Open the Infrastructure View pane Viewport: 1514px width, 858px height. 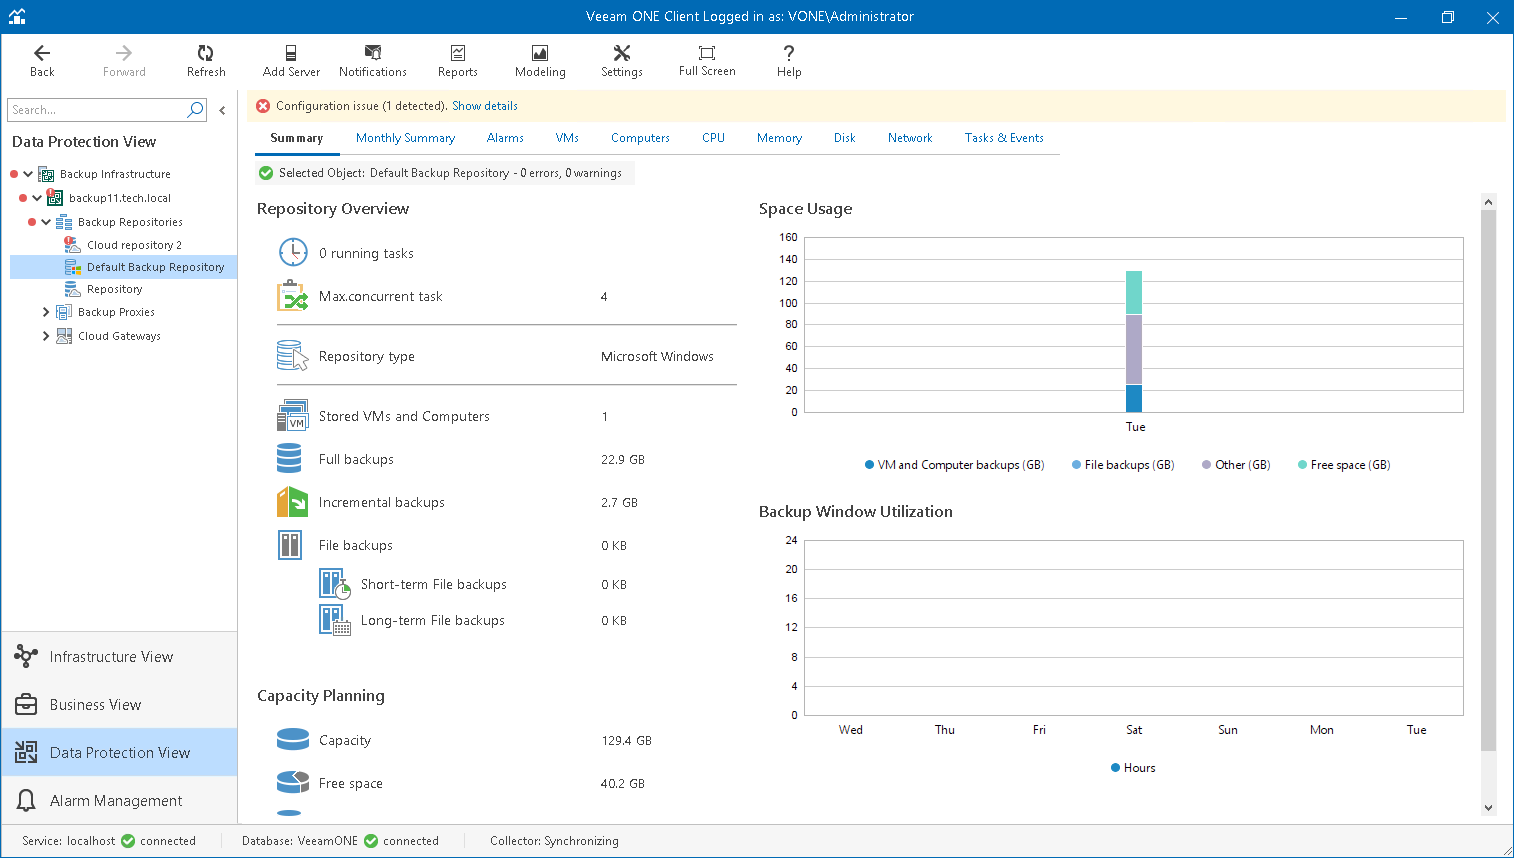(111, 657)
